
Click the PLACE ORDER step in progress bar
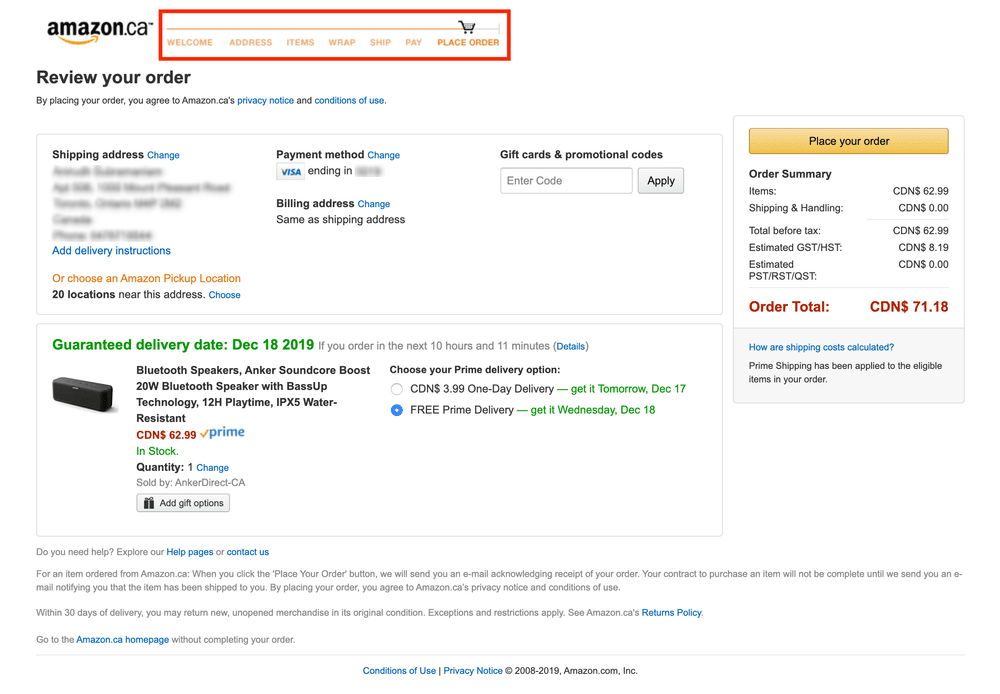pyautogui.click(x=468, y=43)
